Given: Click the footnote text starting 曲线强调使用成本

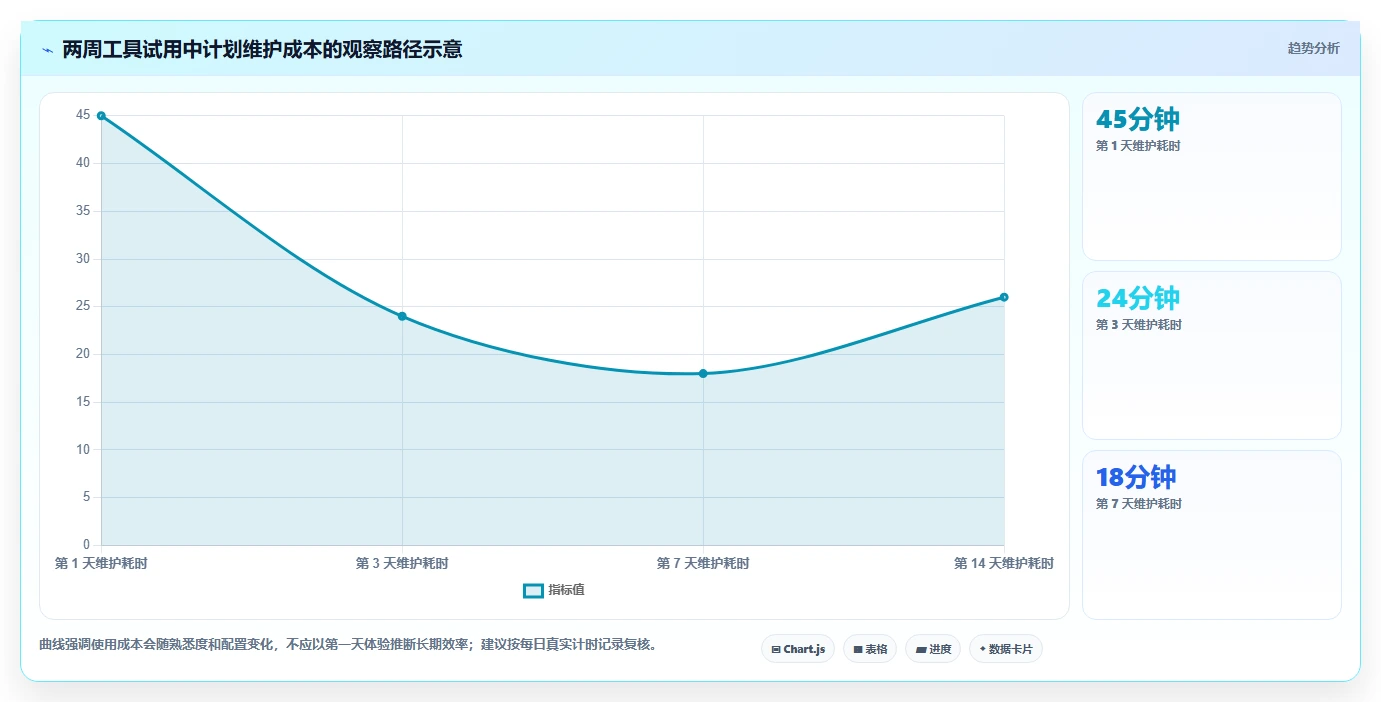Looking at the screenshot, I should [350, 644].
